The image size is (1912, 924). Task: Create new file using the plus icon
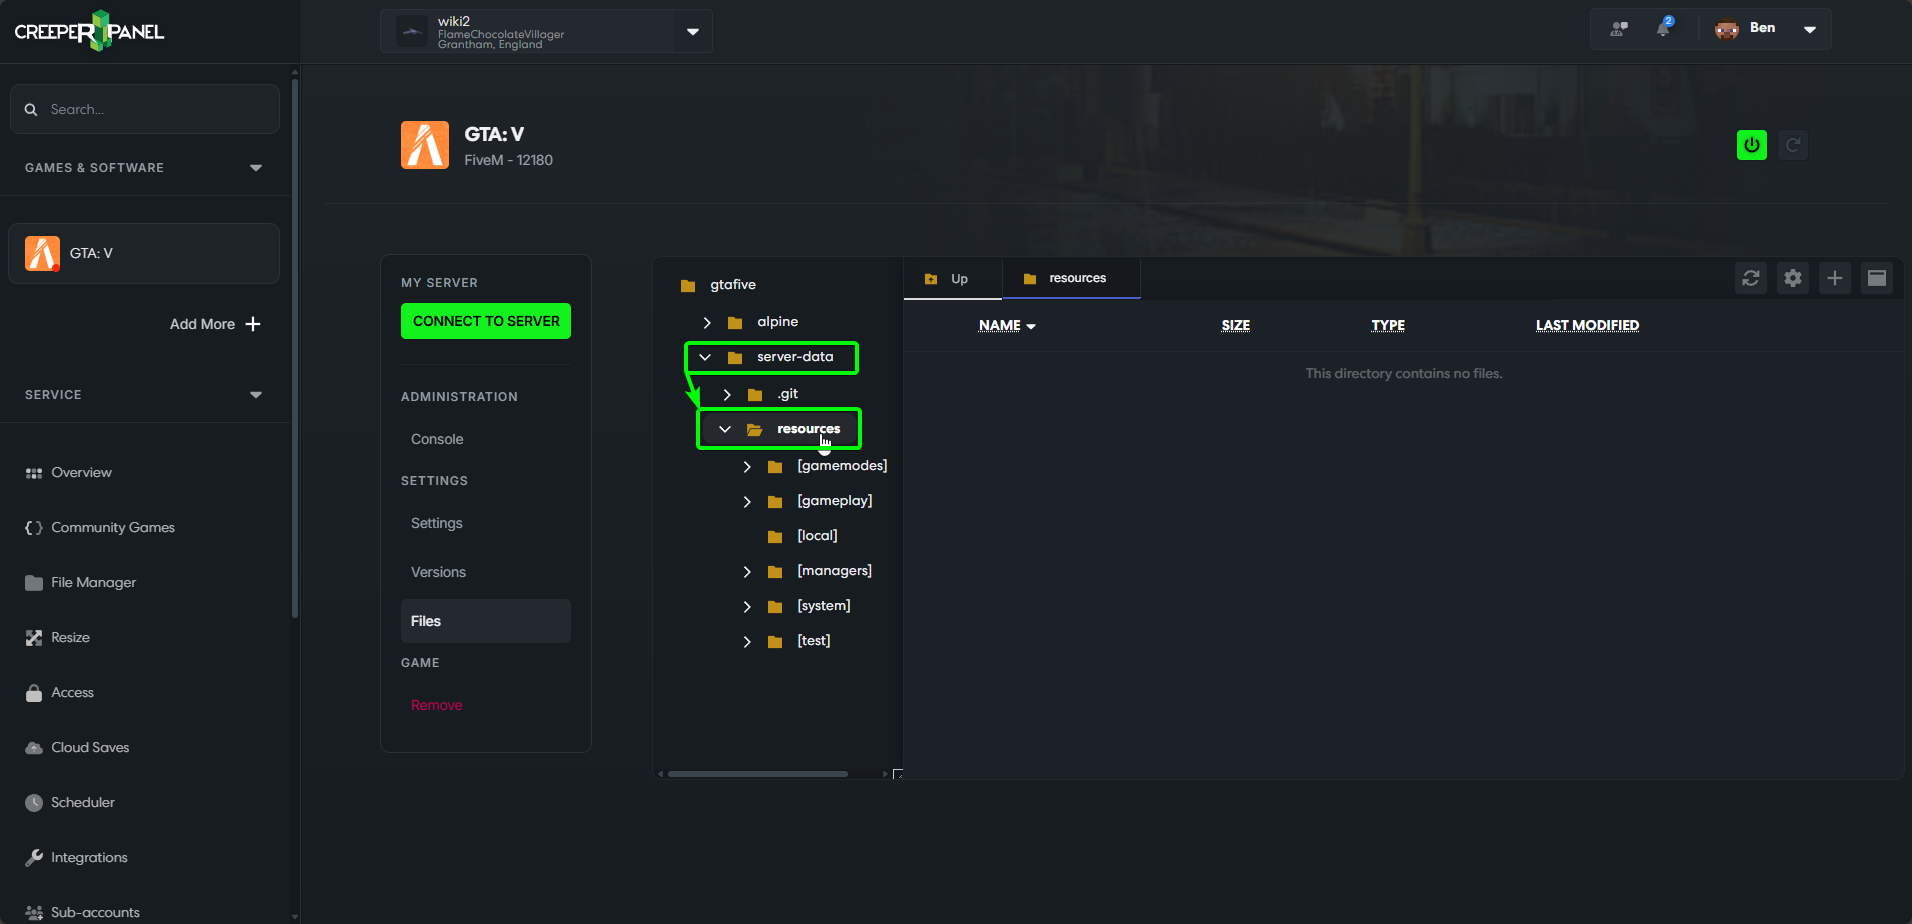1834,278
